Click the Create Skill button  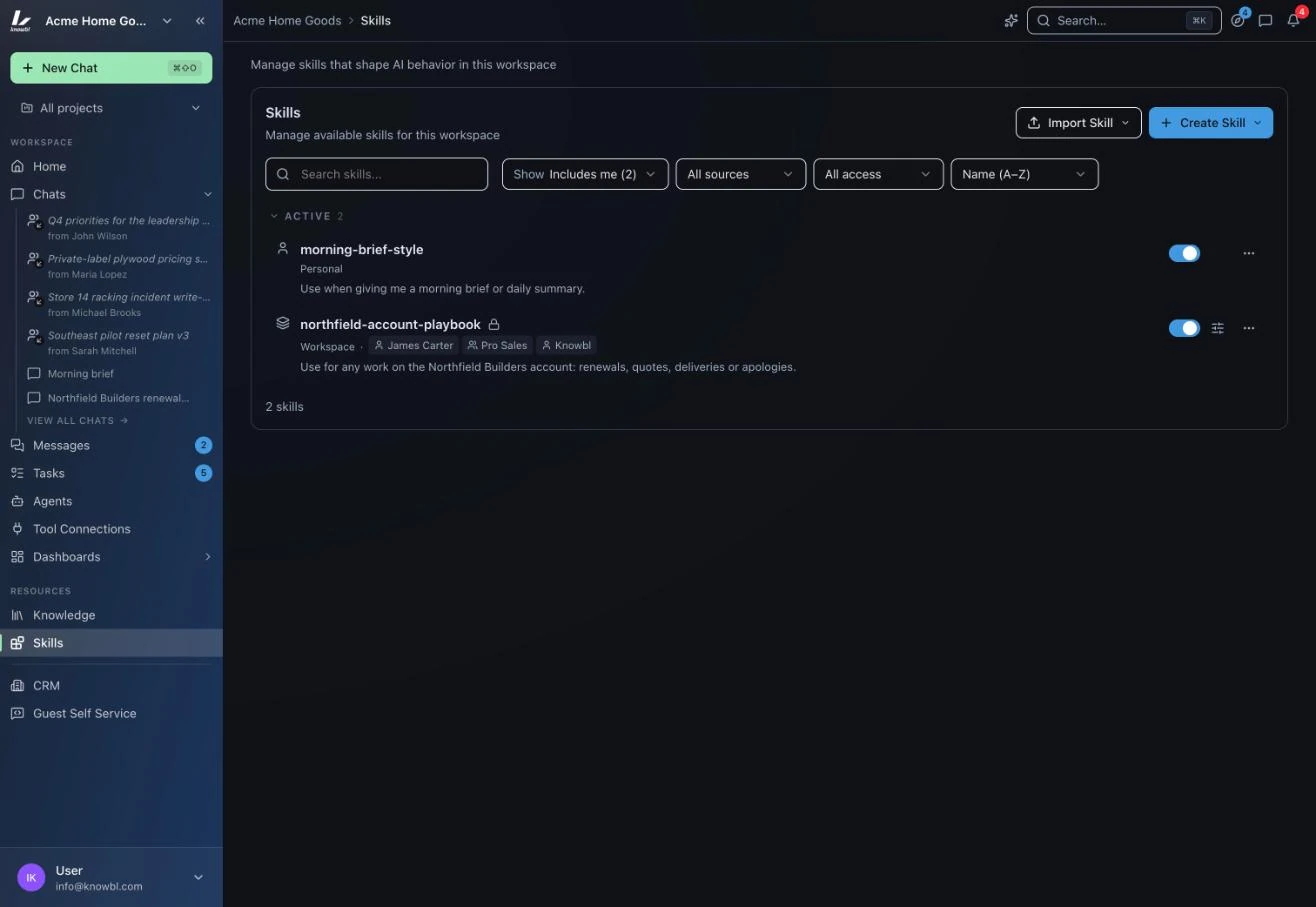(x=1210, y=123)
